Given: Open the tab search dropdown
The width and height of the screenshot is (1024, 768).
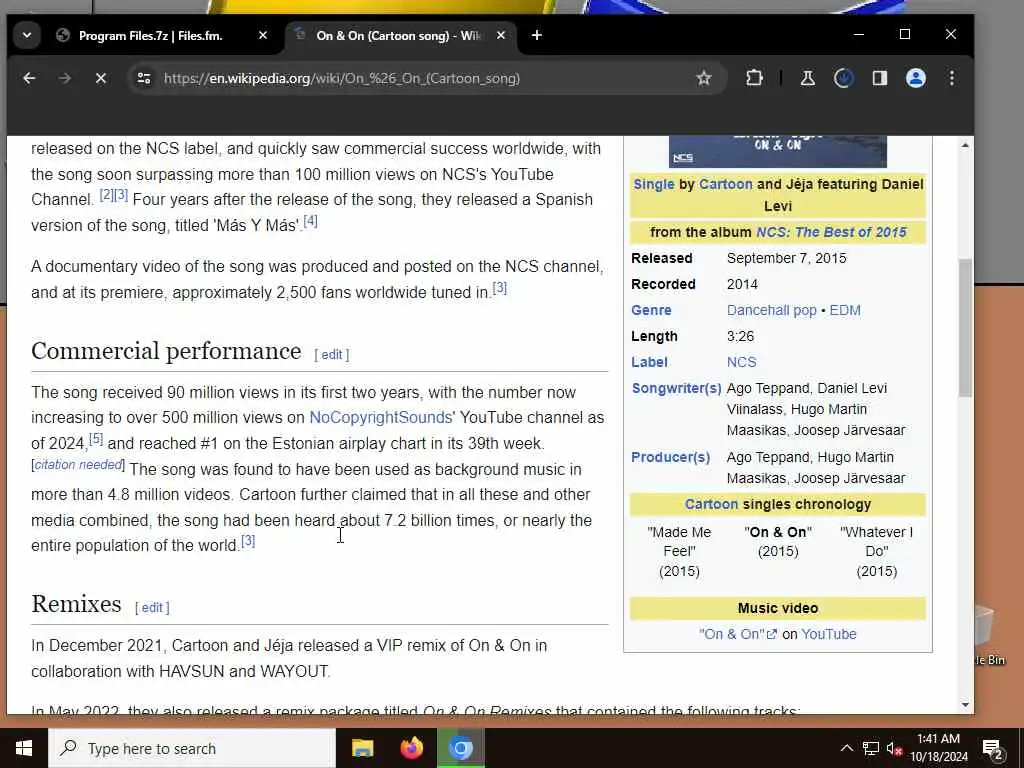Looking at the screenshot, I should (27, 35).
